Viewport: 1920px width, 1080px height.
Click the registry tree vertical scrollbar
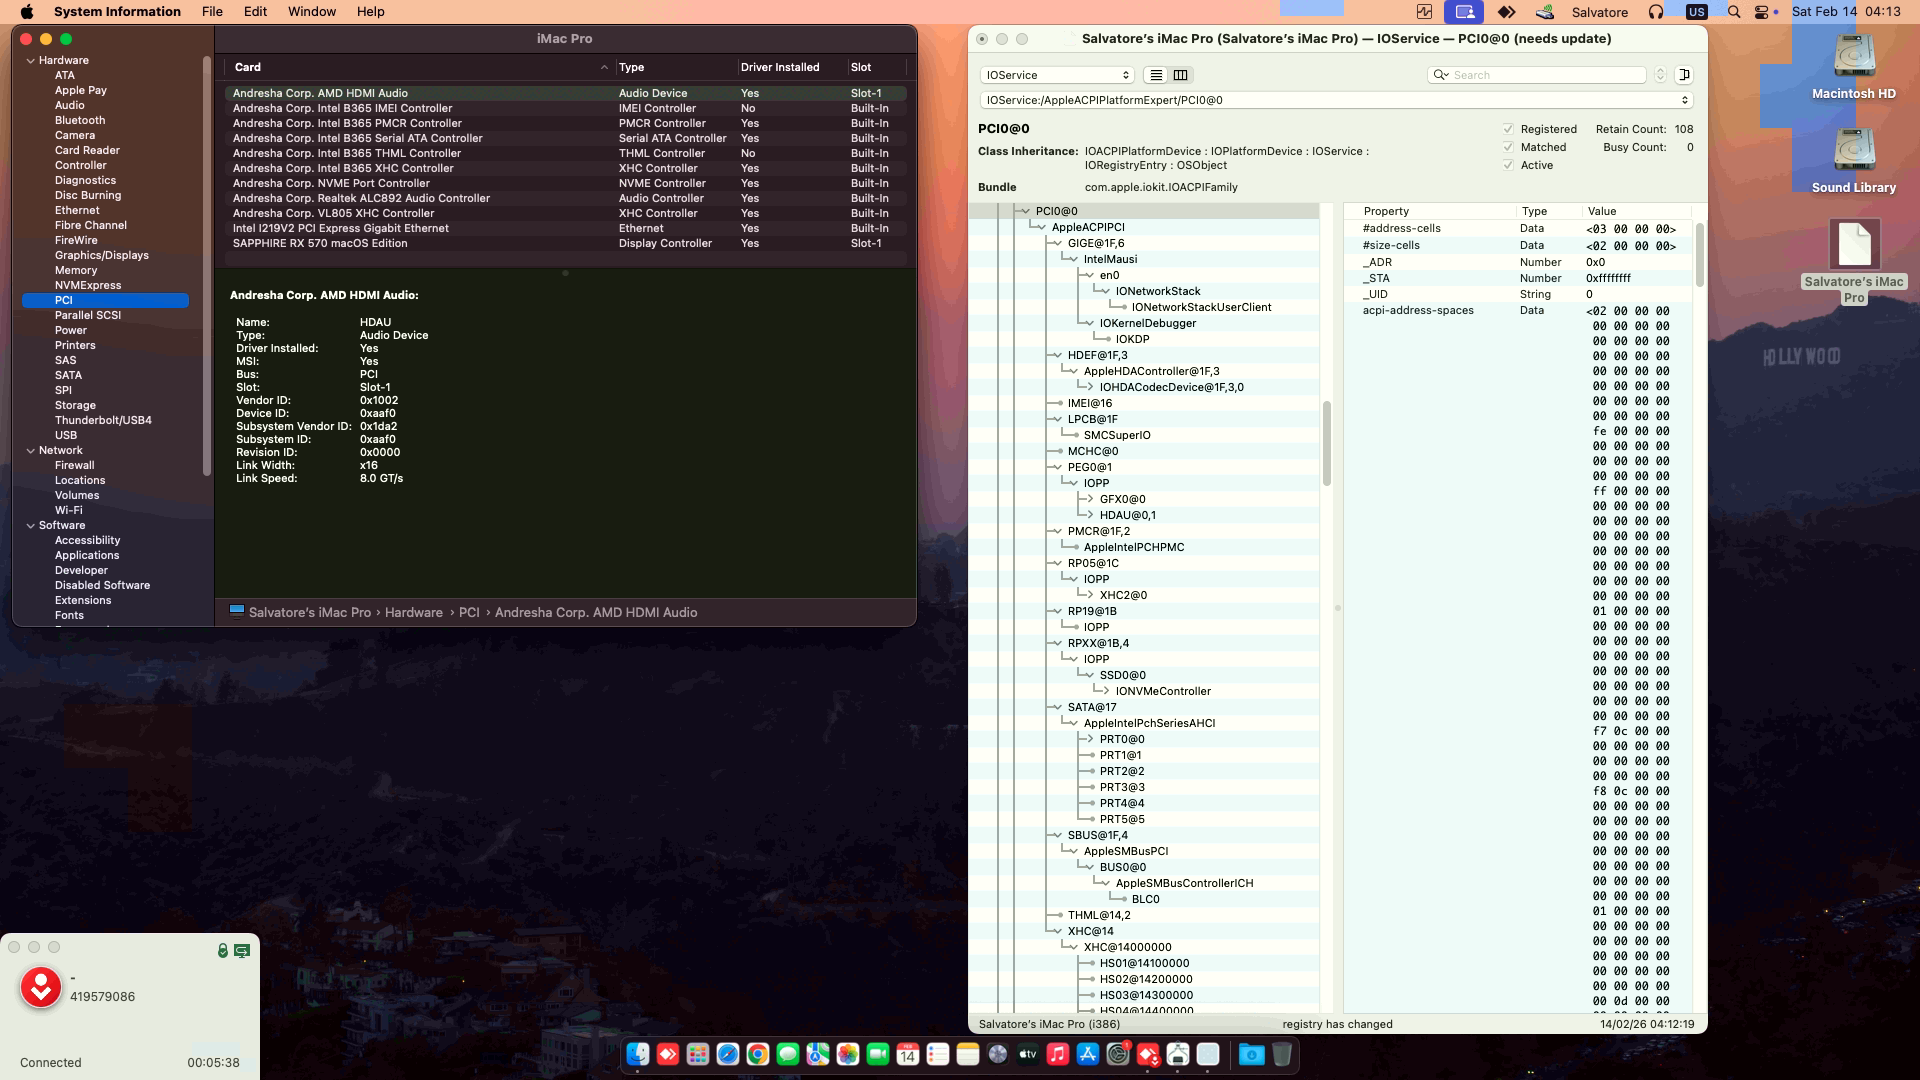[1327, 444]
